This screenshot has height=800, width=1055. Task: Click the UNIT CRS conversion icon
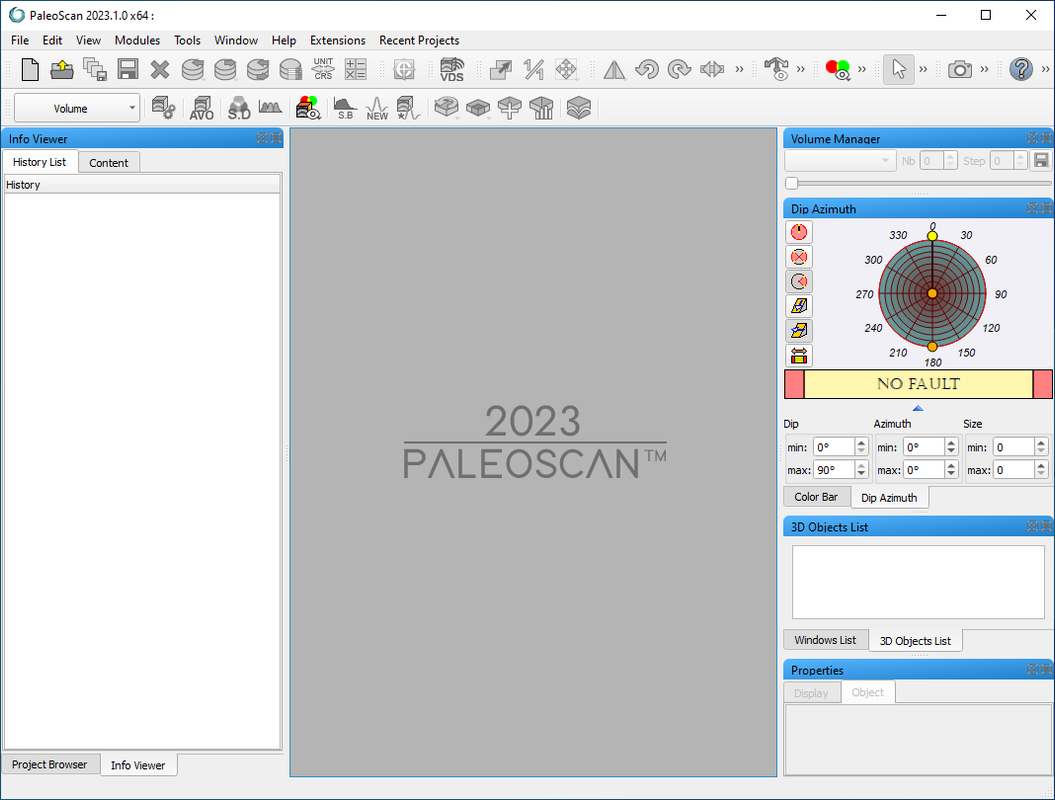323,69
